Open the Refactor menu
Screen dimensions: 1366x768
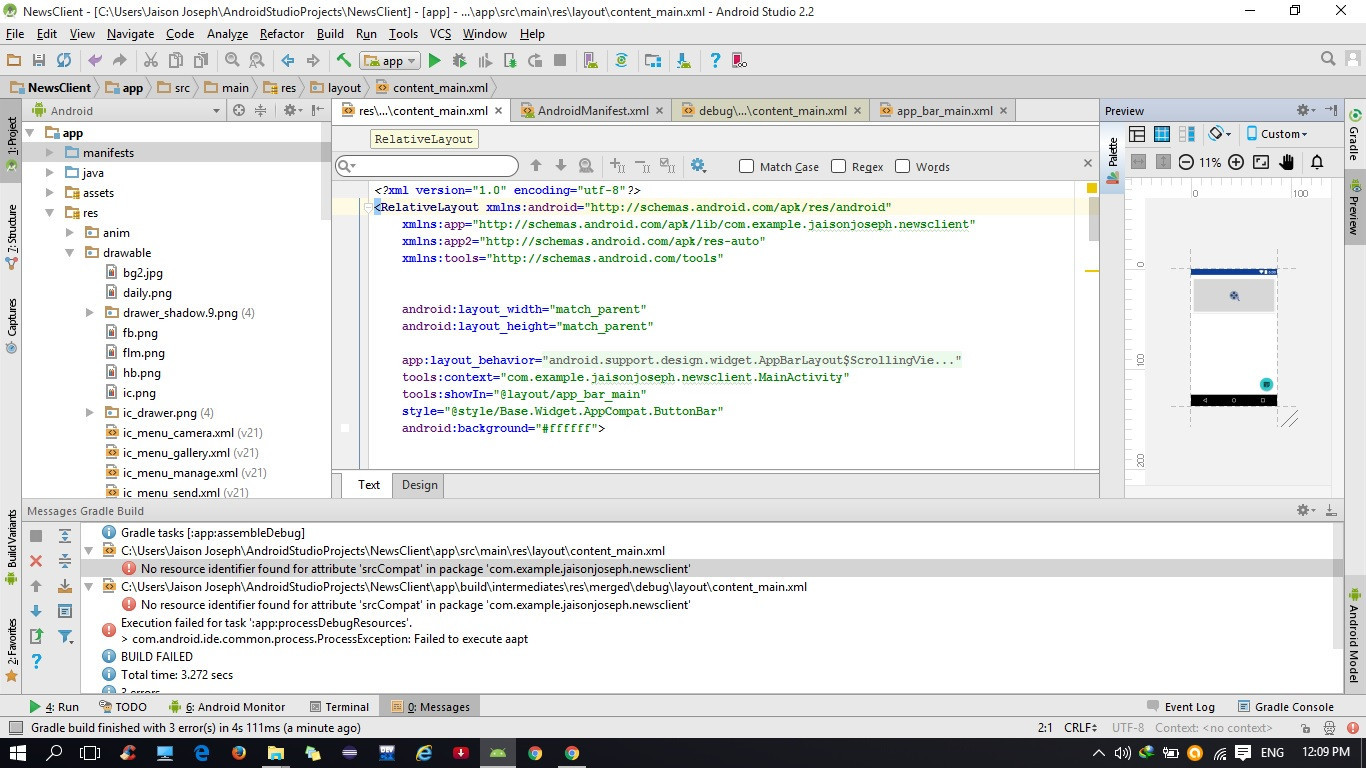pyautogui.click(x=281, y=33)
